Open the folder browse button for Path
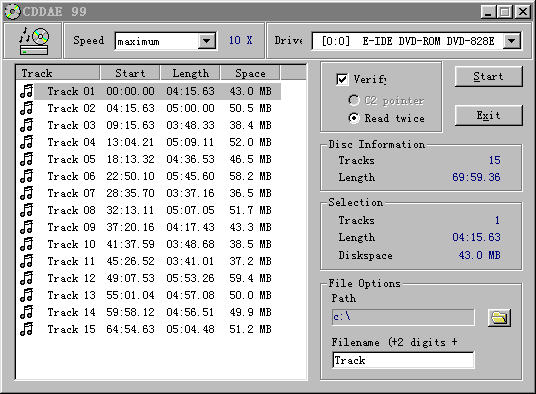 click(499, 318)
